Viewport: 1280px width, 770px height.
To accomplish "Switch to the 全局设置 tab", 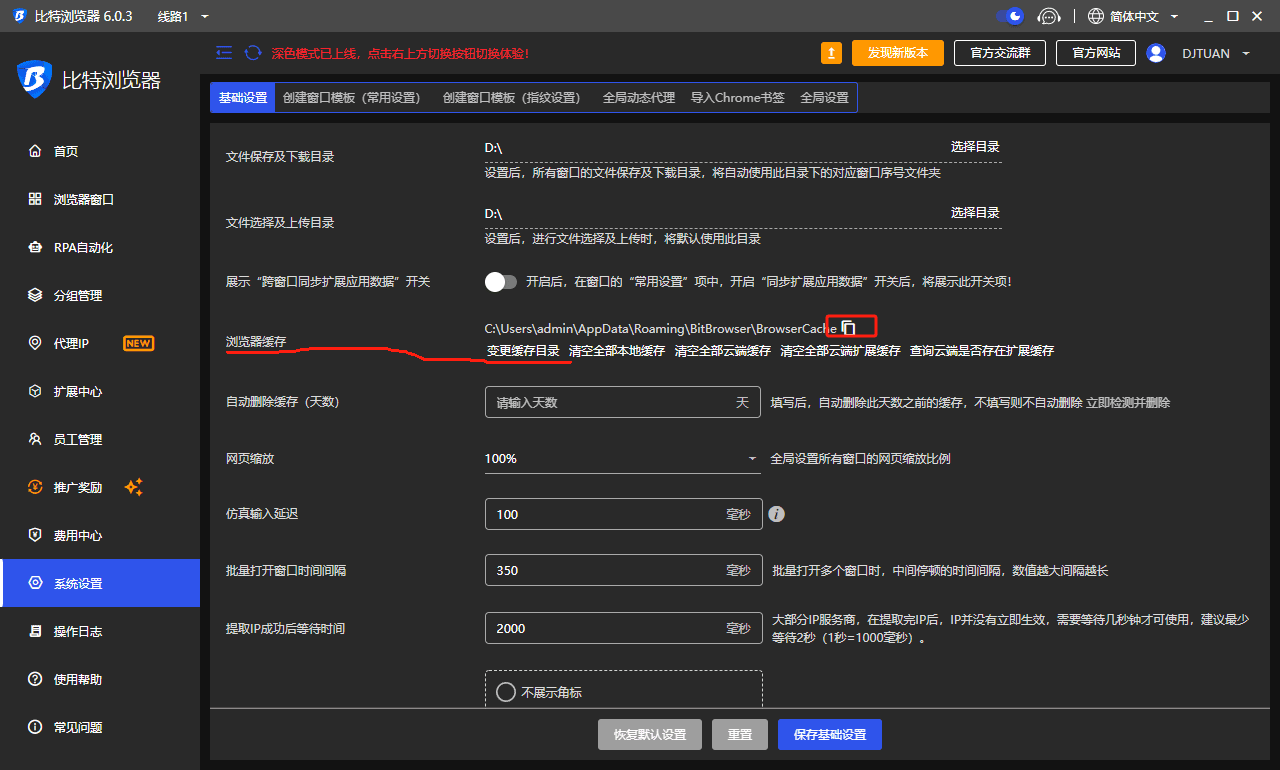I will coord(824,98).
